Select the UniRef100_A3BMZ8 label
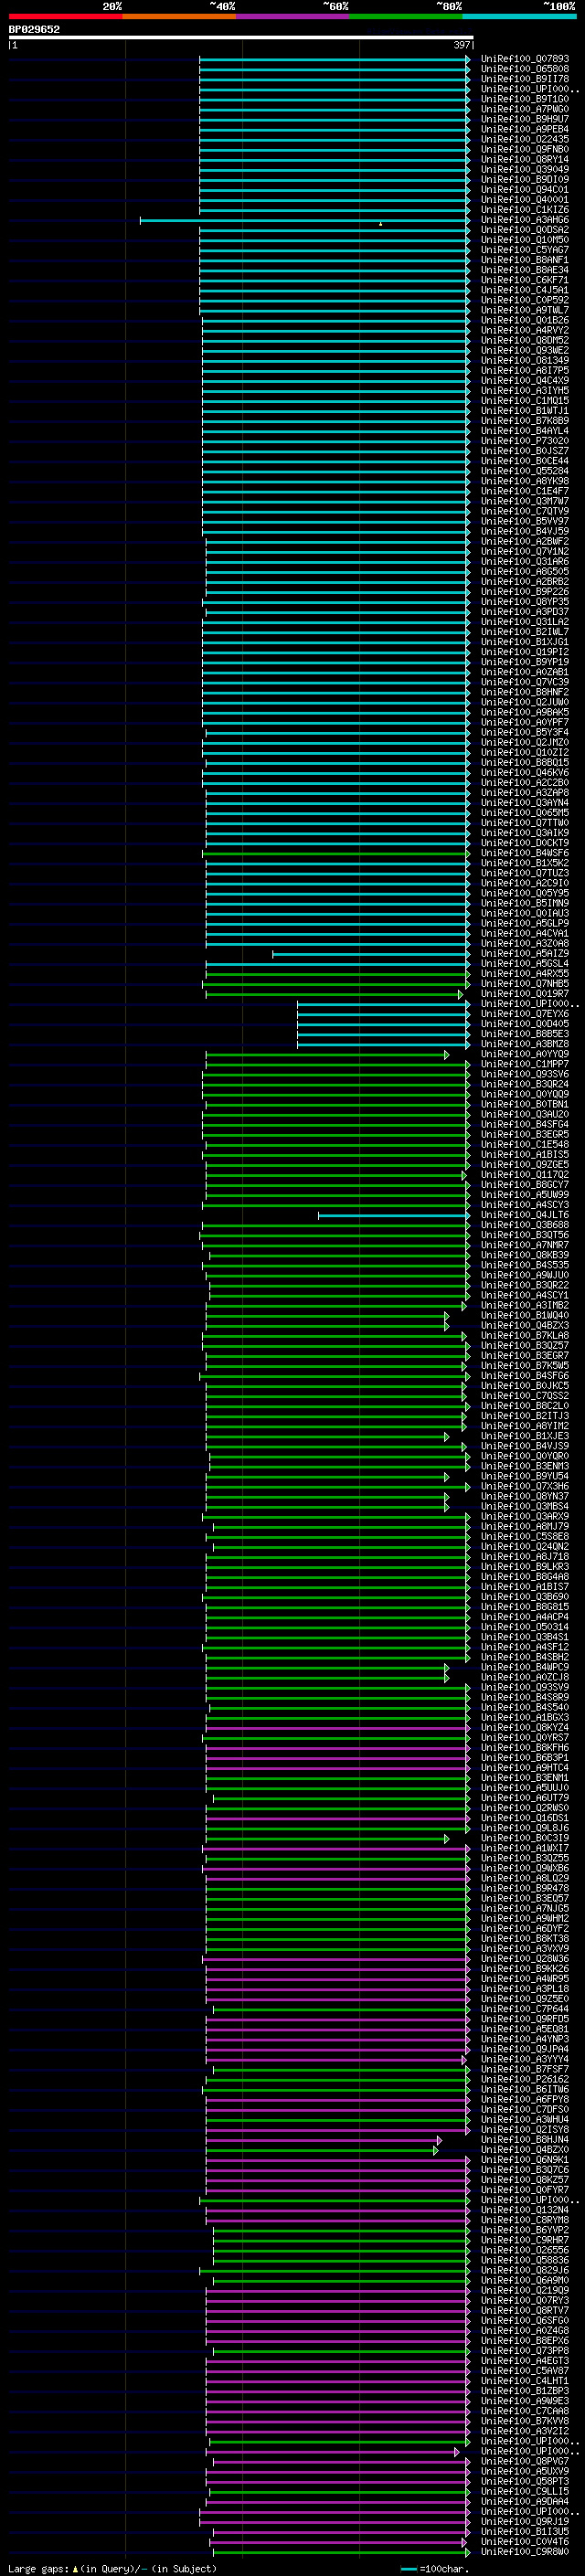Image resolution: width=585 pixels, height=2576 pixels. click(525, 1043)
